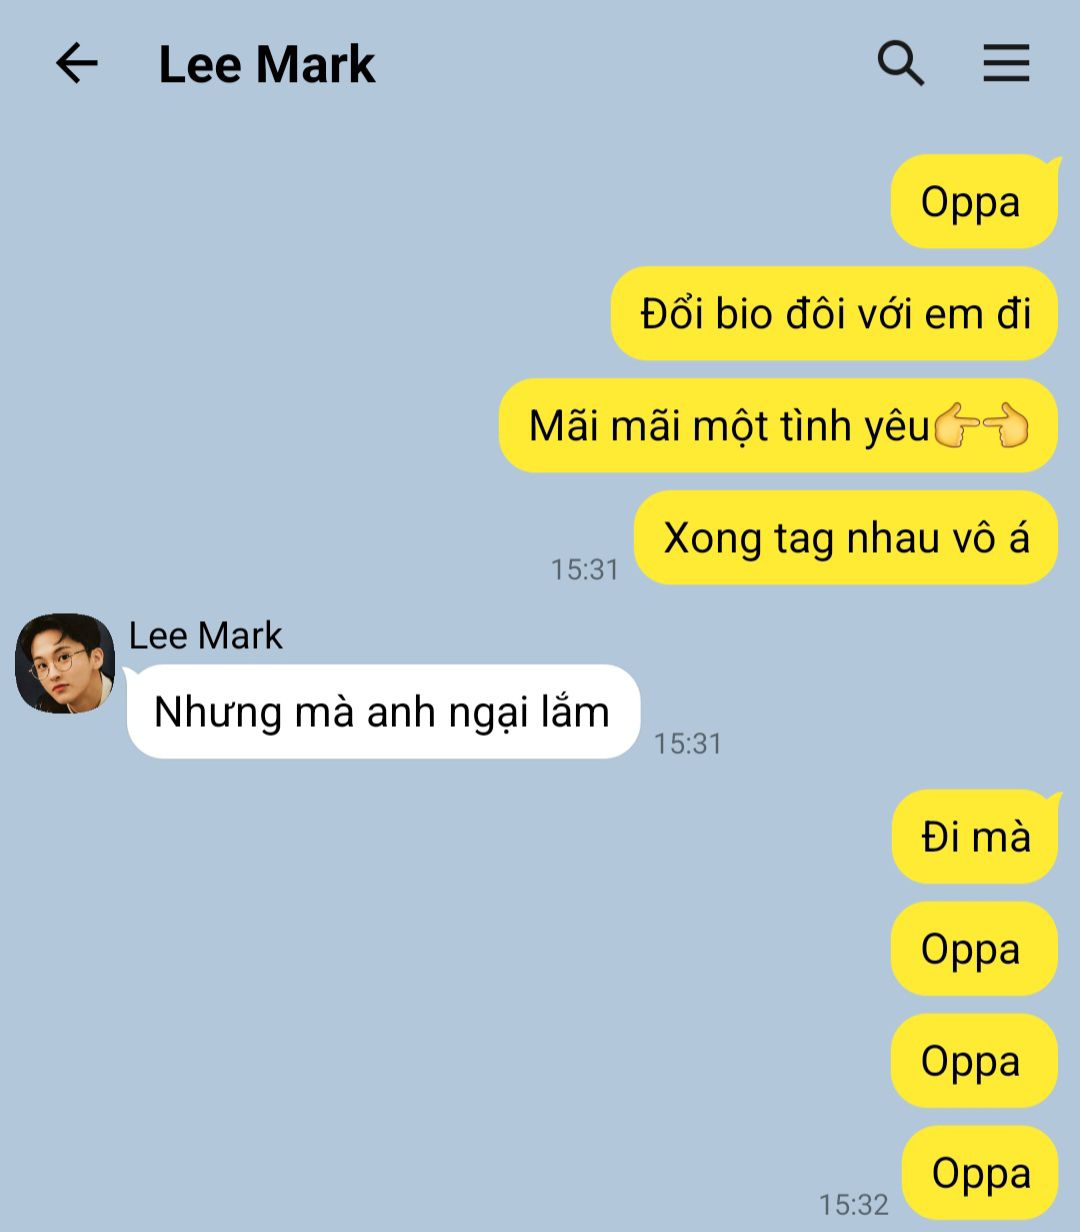Image resolution: width=1080 pixels, height=1232 pixels.
Task: Select message "Xong tag nhau vô á"
Action: [x=846, y=537]
